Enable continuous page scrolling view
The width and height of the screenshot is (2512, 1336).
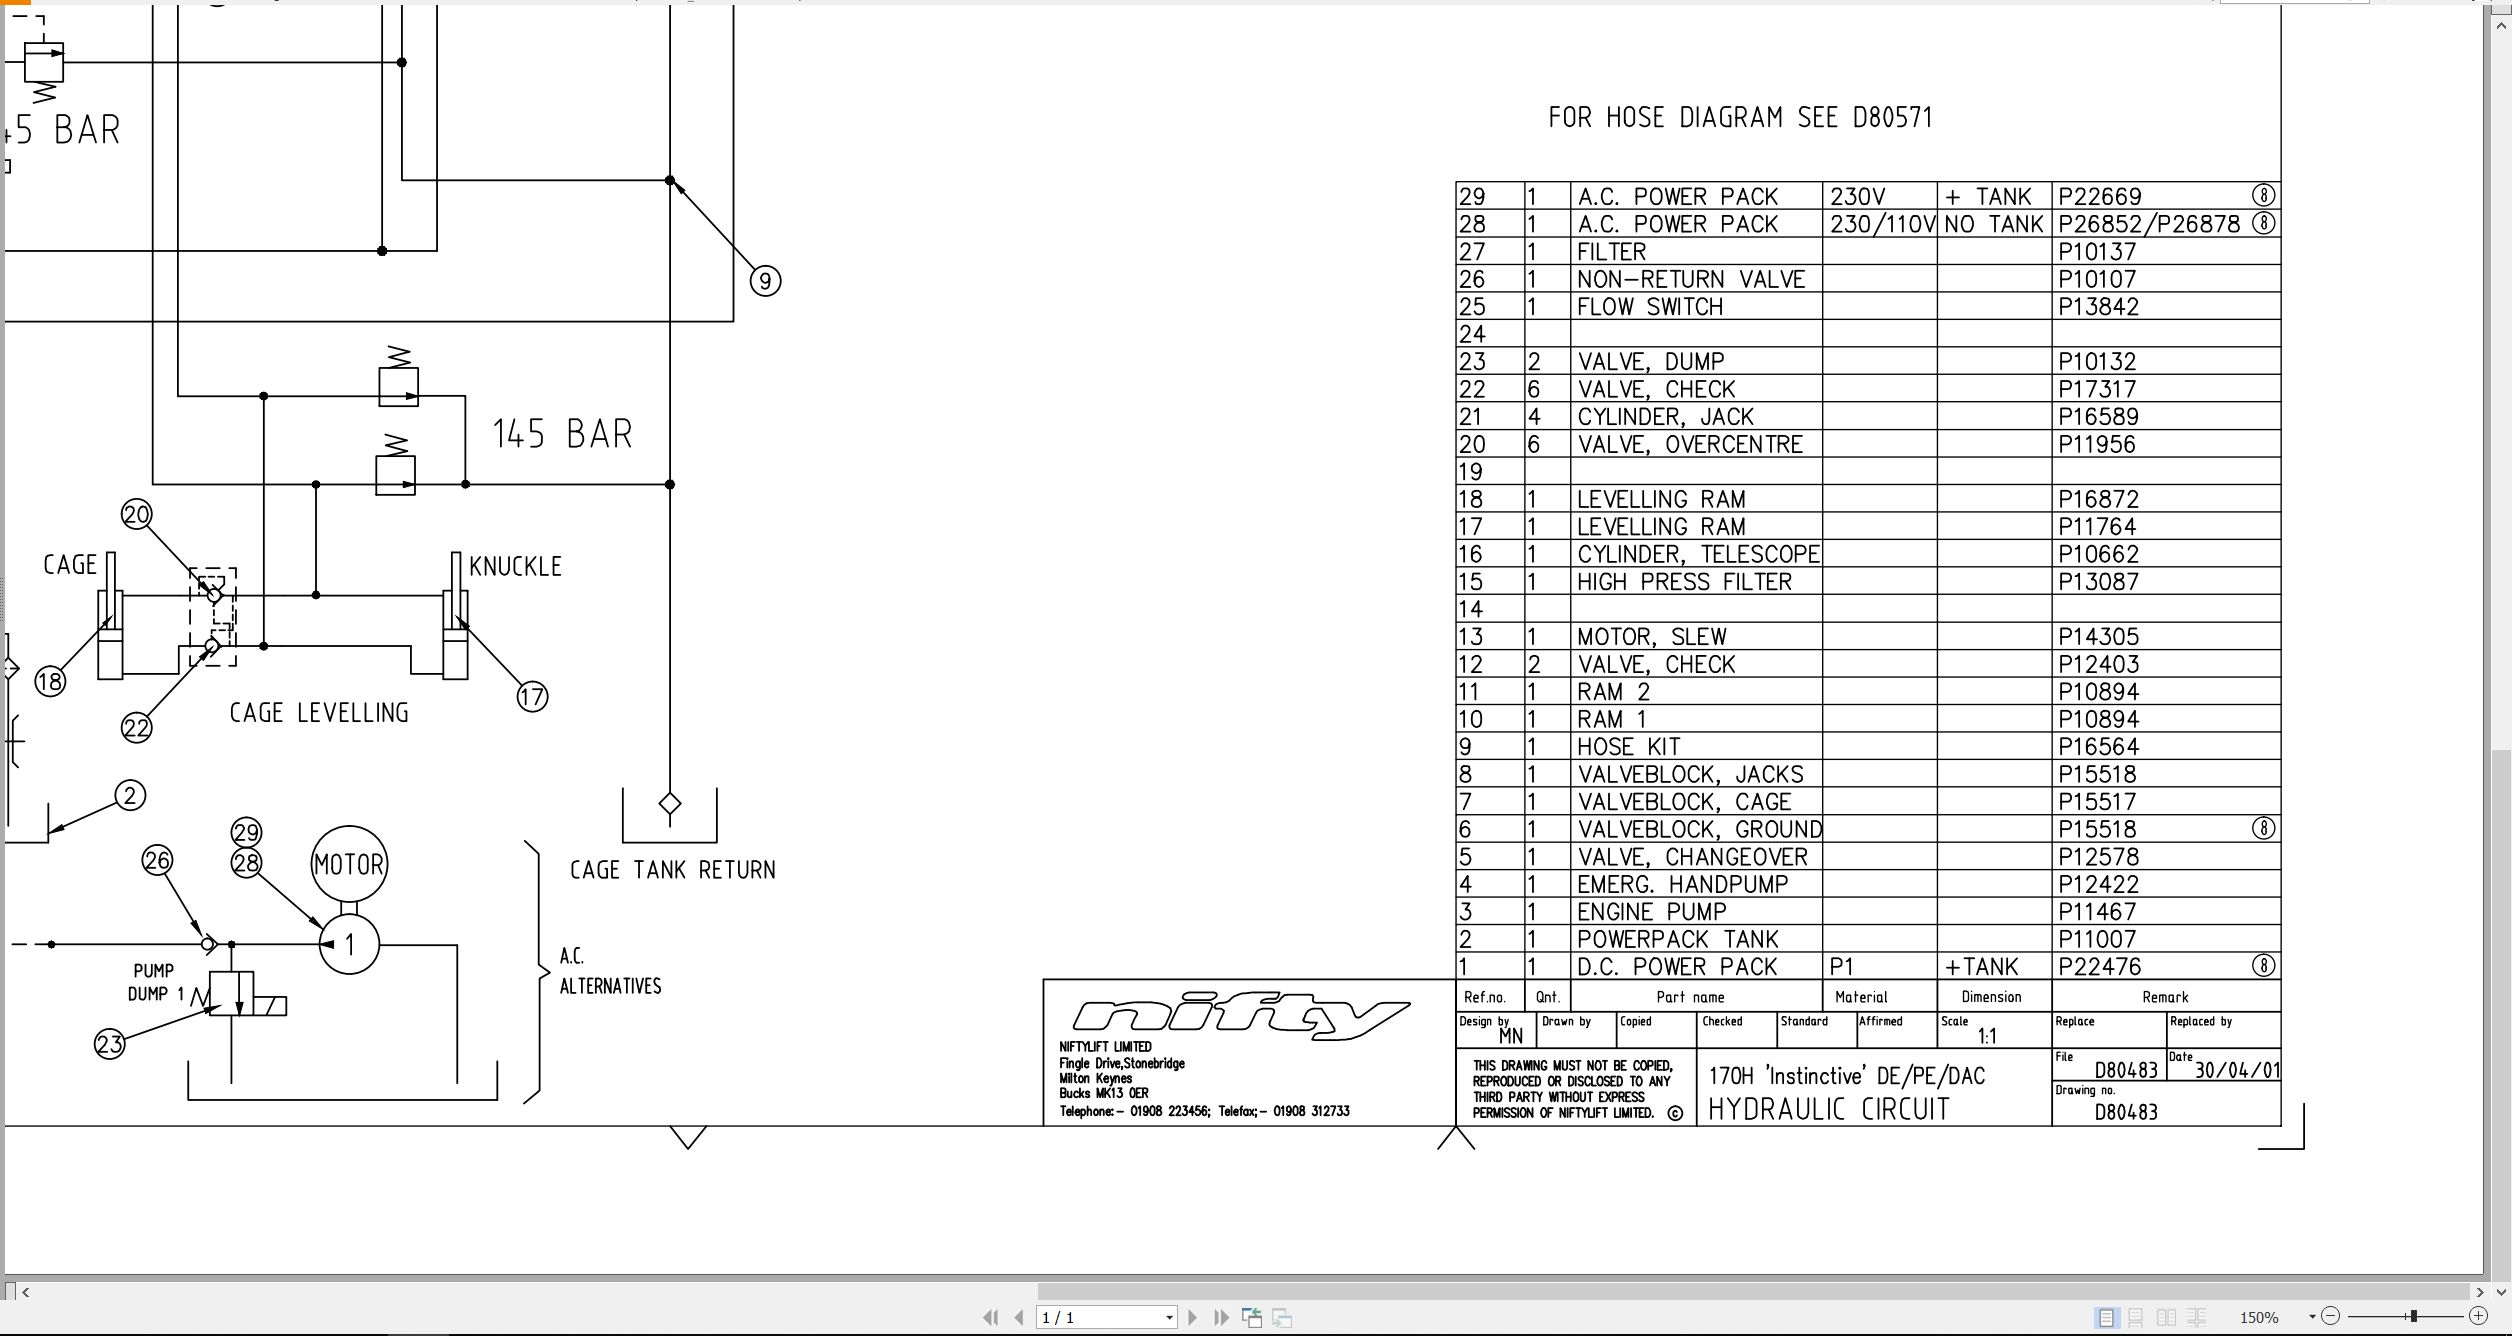coord(2135,1317)
